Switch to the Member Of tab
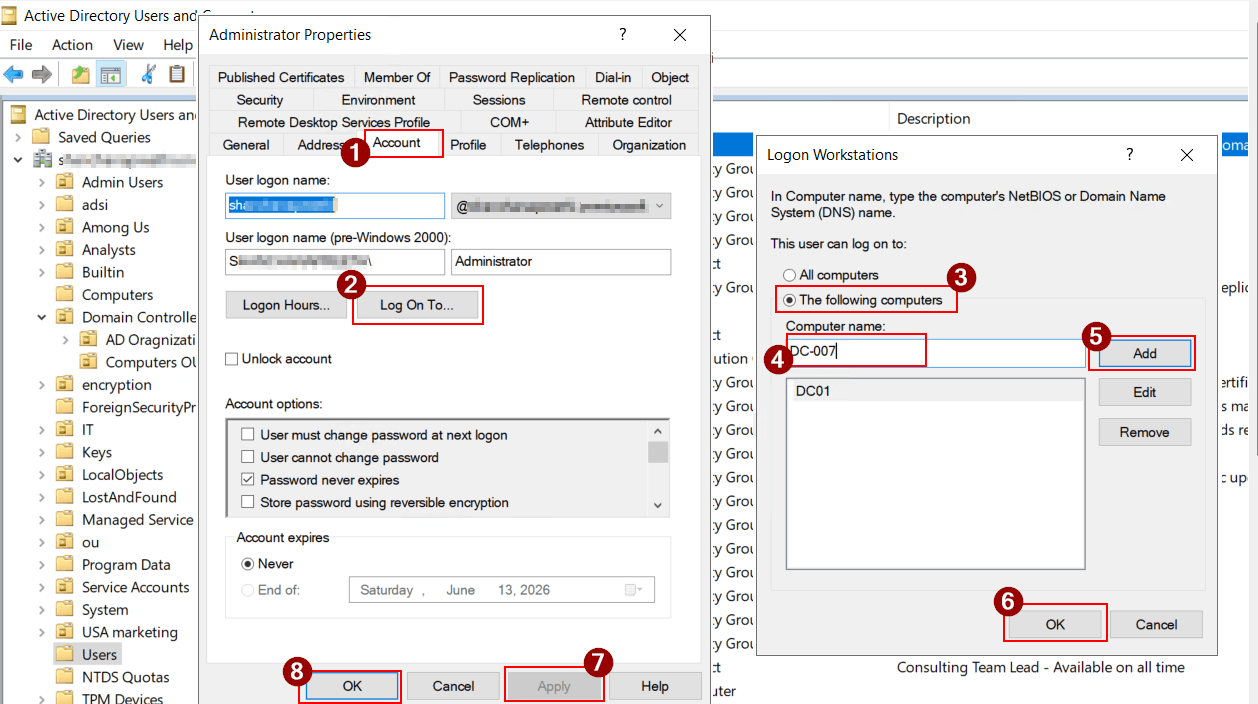The height and width of the screenshot is (704, 1258). point(397,77)
